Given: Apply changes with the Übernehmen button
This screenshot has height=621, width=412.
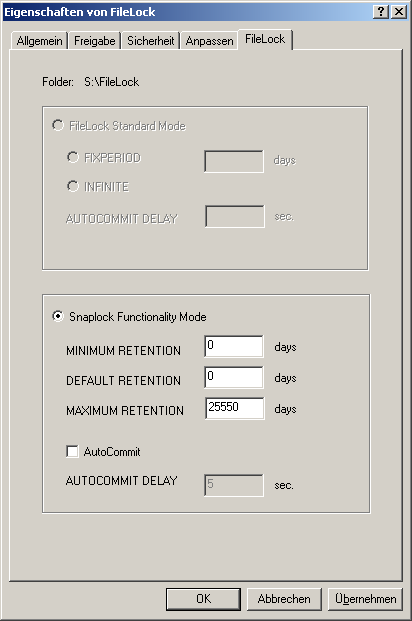Looking at the screenshot, I should click(365, 599).
